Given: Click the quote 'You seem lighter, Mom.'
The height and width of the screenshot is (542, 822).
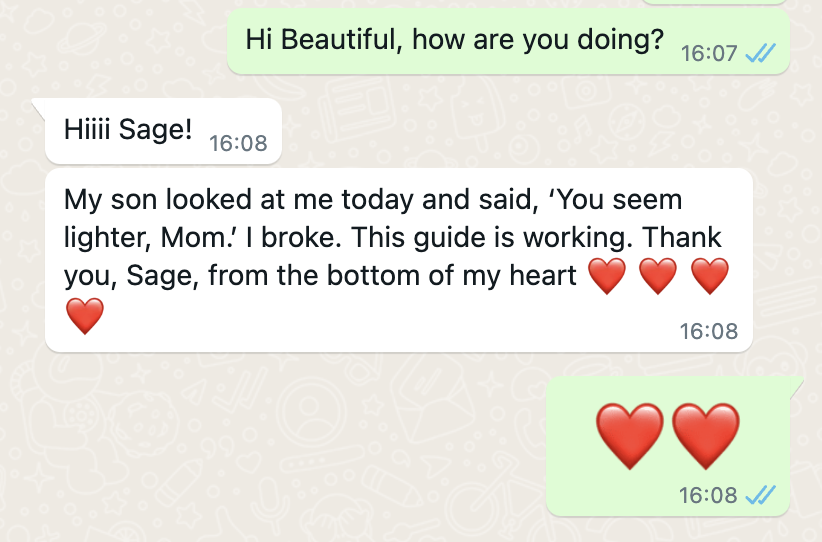Looking at the screenshot, I should click(x=373, y=219).
